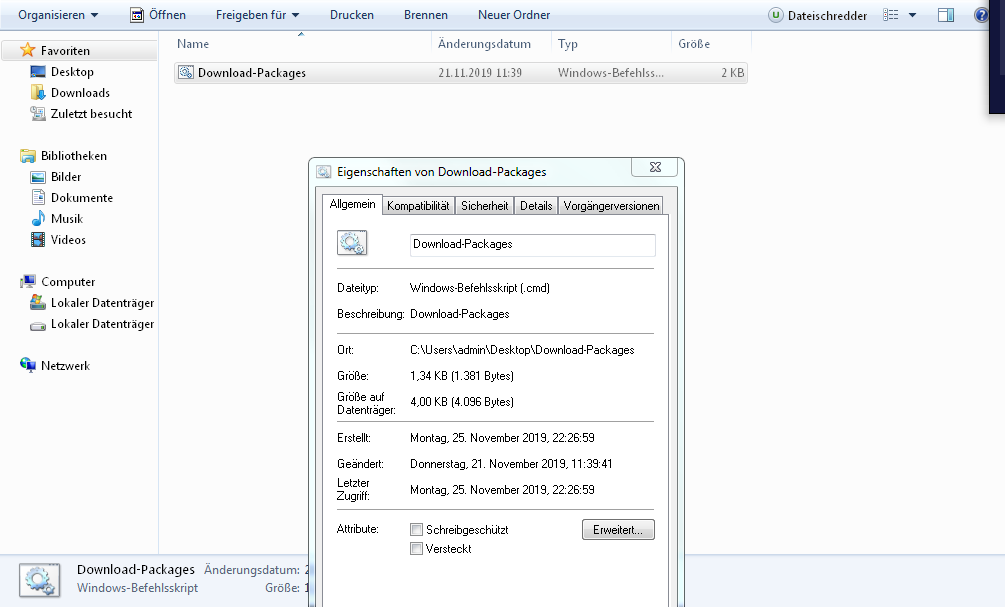Image resolution: width=1005 pixels, height=607 pixels.
Task: Click the Öffnen toolbar button
Action: coord(158,15)
